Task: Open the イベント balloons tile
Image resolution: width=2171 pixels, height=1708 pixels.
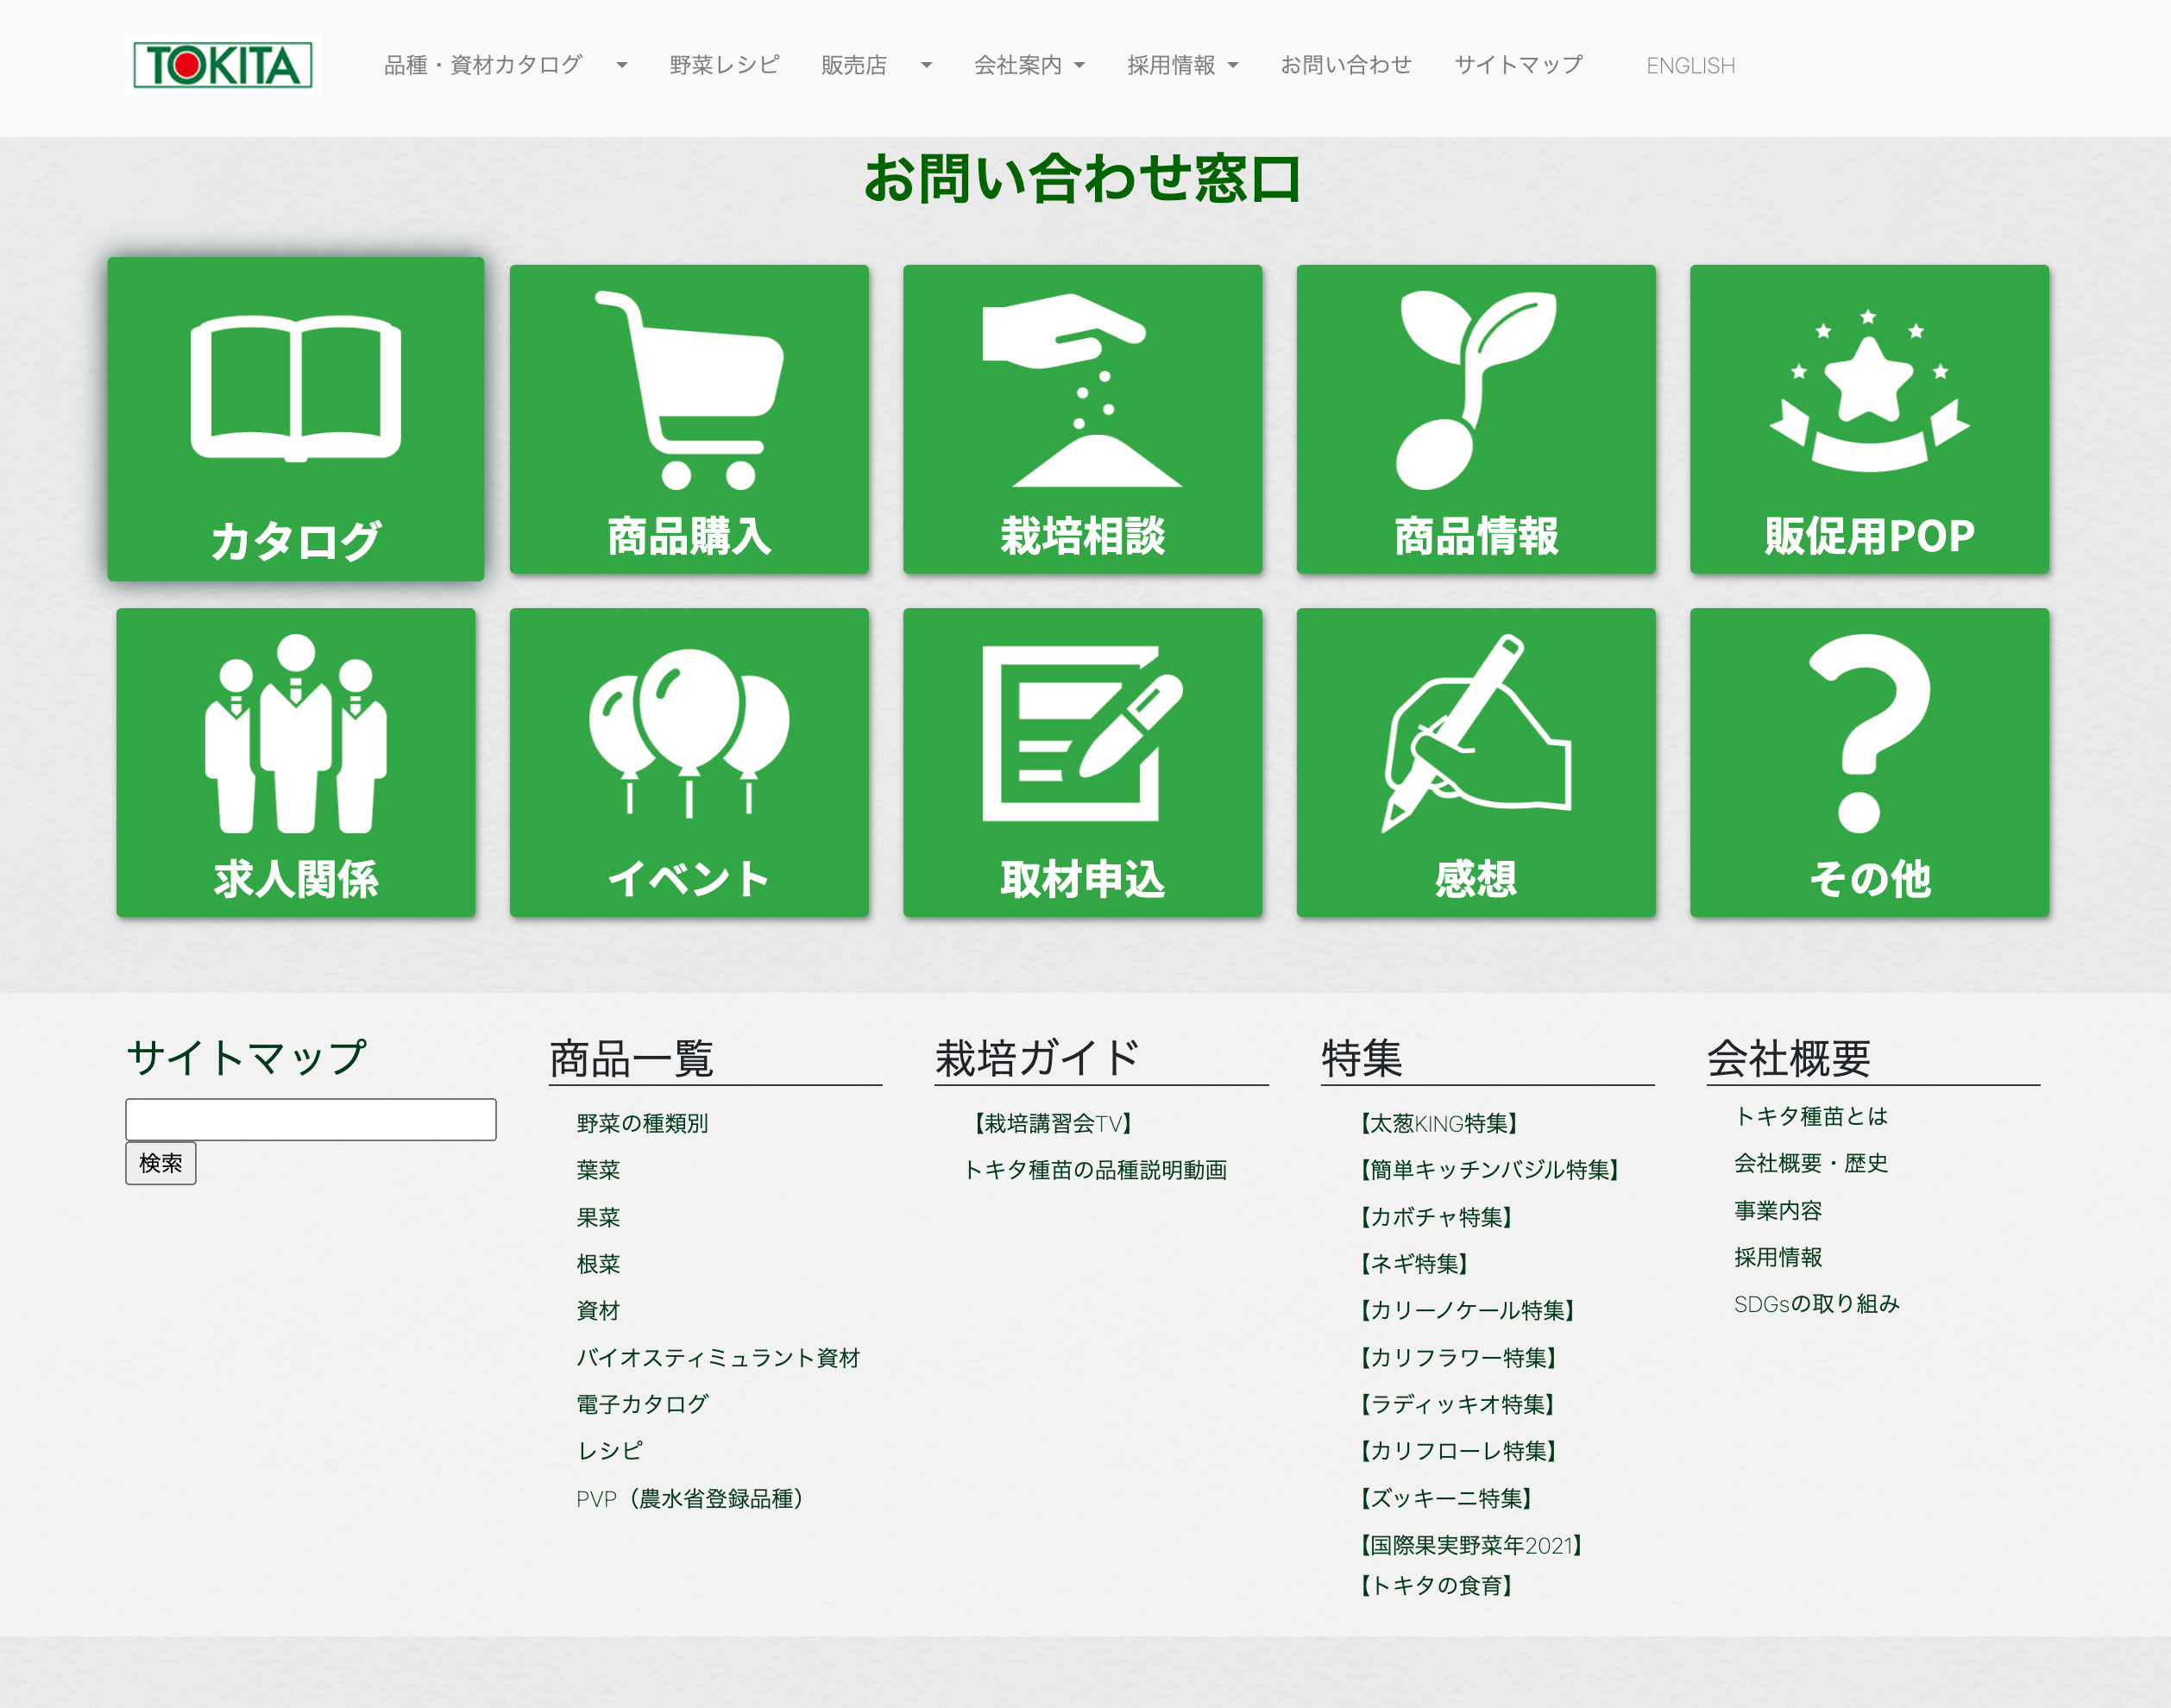Action: pyautogui.click(x=689, y=762)
